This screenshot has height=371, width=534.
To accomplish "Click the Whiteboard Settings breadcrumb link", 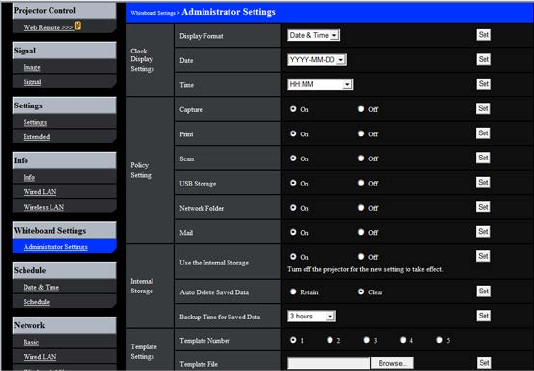I will [x=153, y=13].
